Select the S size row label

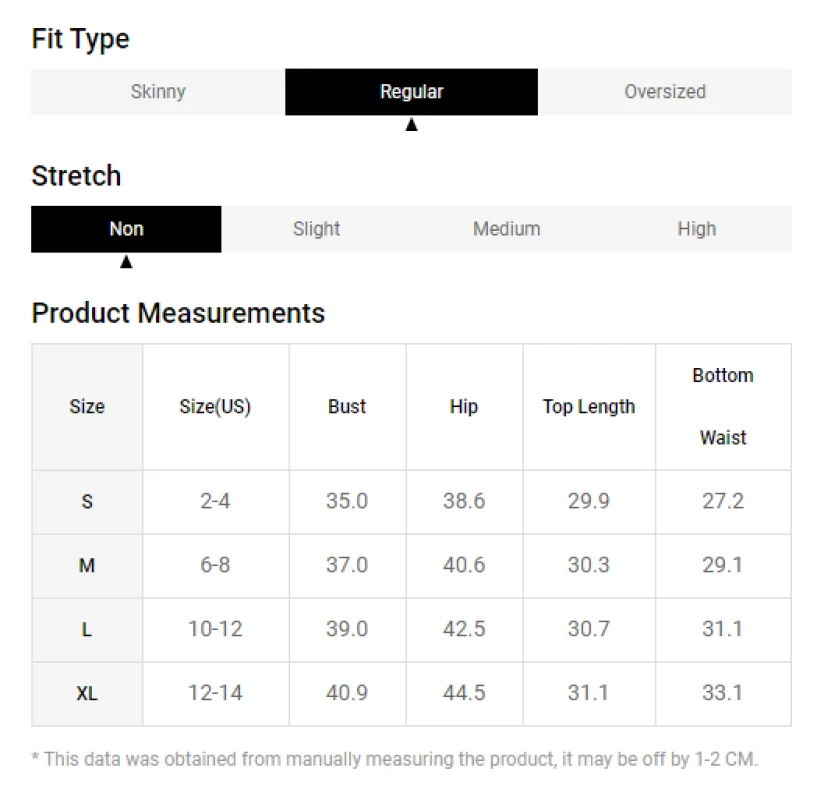click(x=87, y=502)
